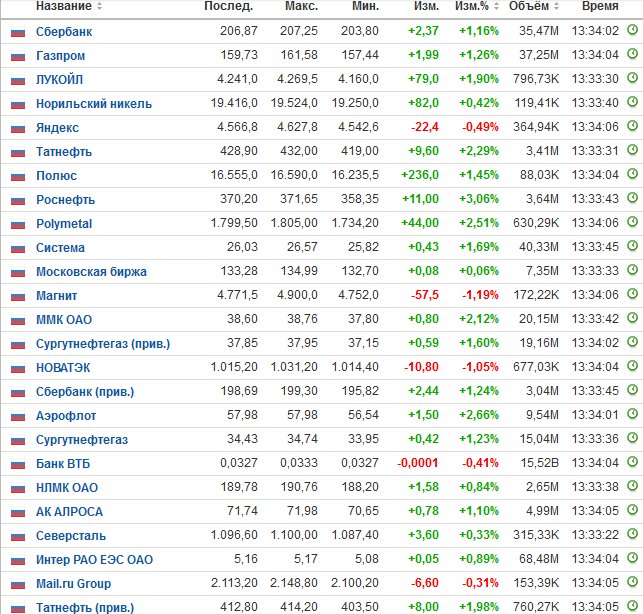Open the Северсталь stock link

tap(71, 536)
